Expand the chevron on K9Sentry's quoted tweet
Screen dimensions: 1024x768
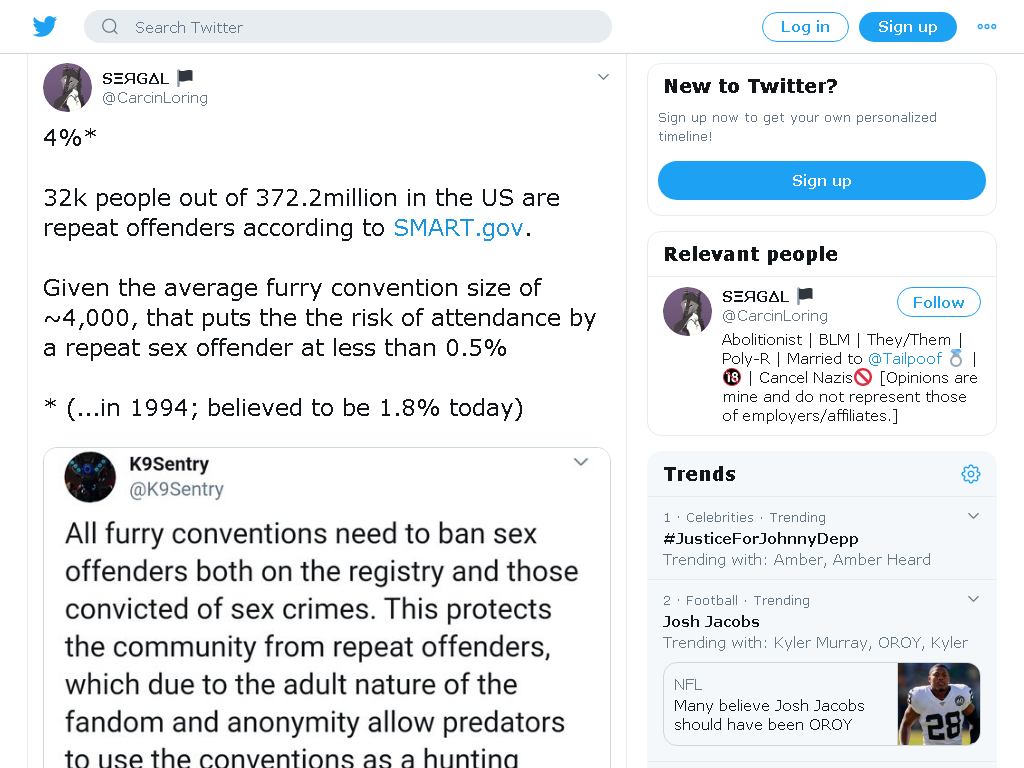coord(581,462)
